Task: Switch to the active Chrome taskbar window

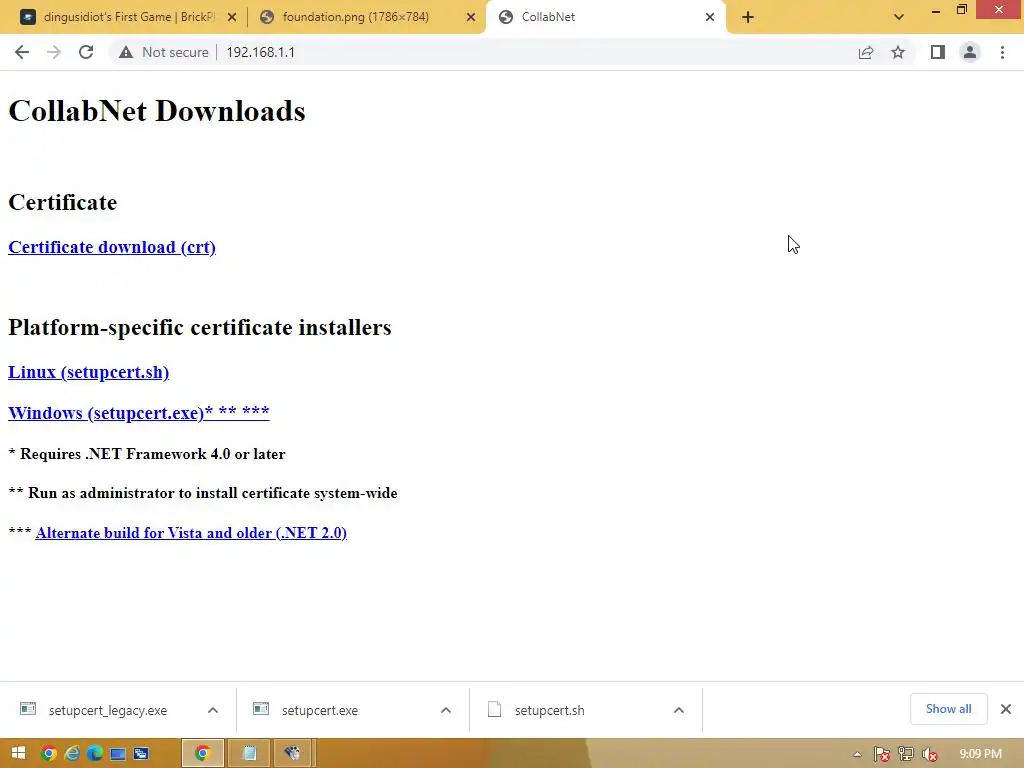Action: click(x=202, y=754)
